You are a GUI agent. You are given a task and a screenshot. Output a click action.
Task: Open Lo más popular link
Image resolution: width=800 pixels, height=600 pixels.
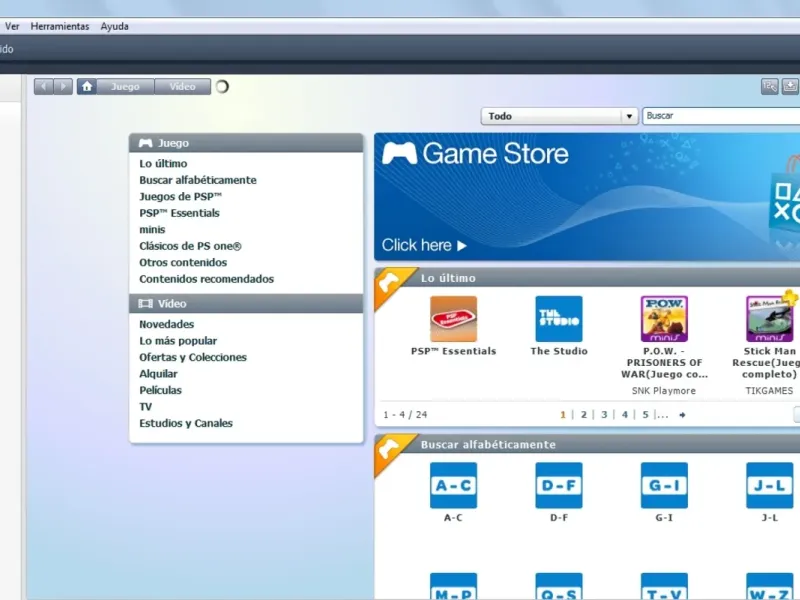(178, 341)
